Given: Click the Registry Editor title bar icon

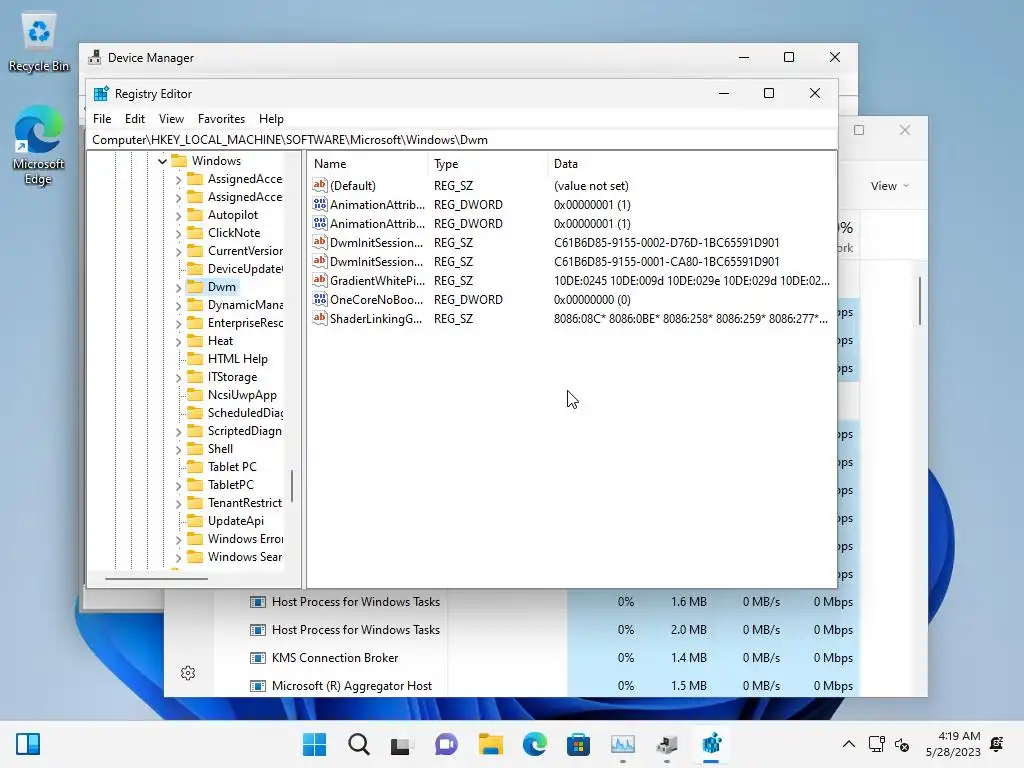Looking at the screenshot, I should click(101, 93).
